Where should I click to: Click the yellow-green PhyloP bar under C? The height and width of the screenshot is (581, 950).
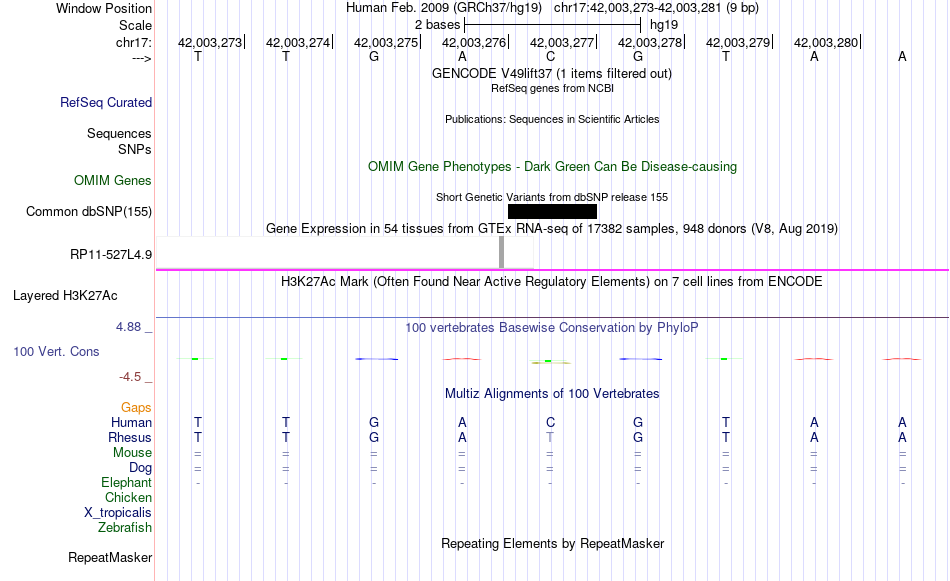point(550,362)
